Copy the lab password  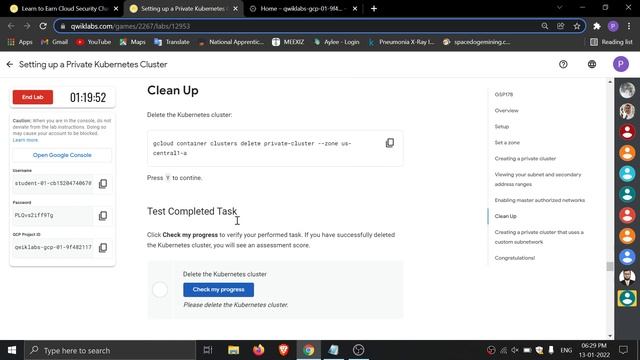click(x=103, y=216)
